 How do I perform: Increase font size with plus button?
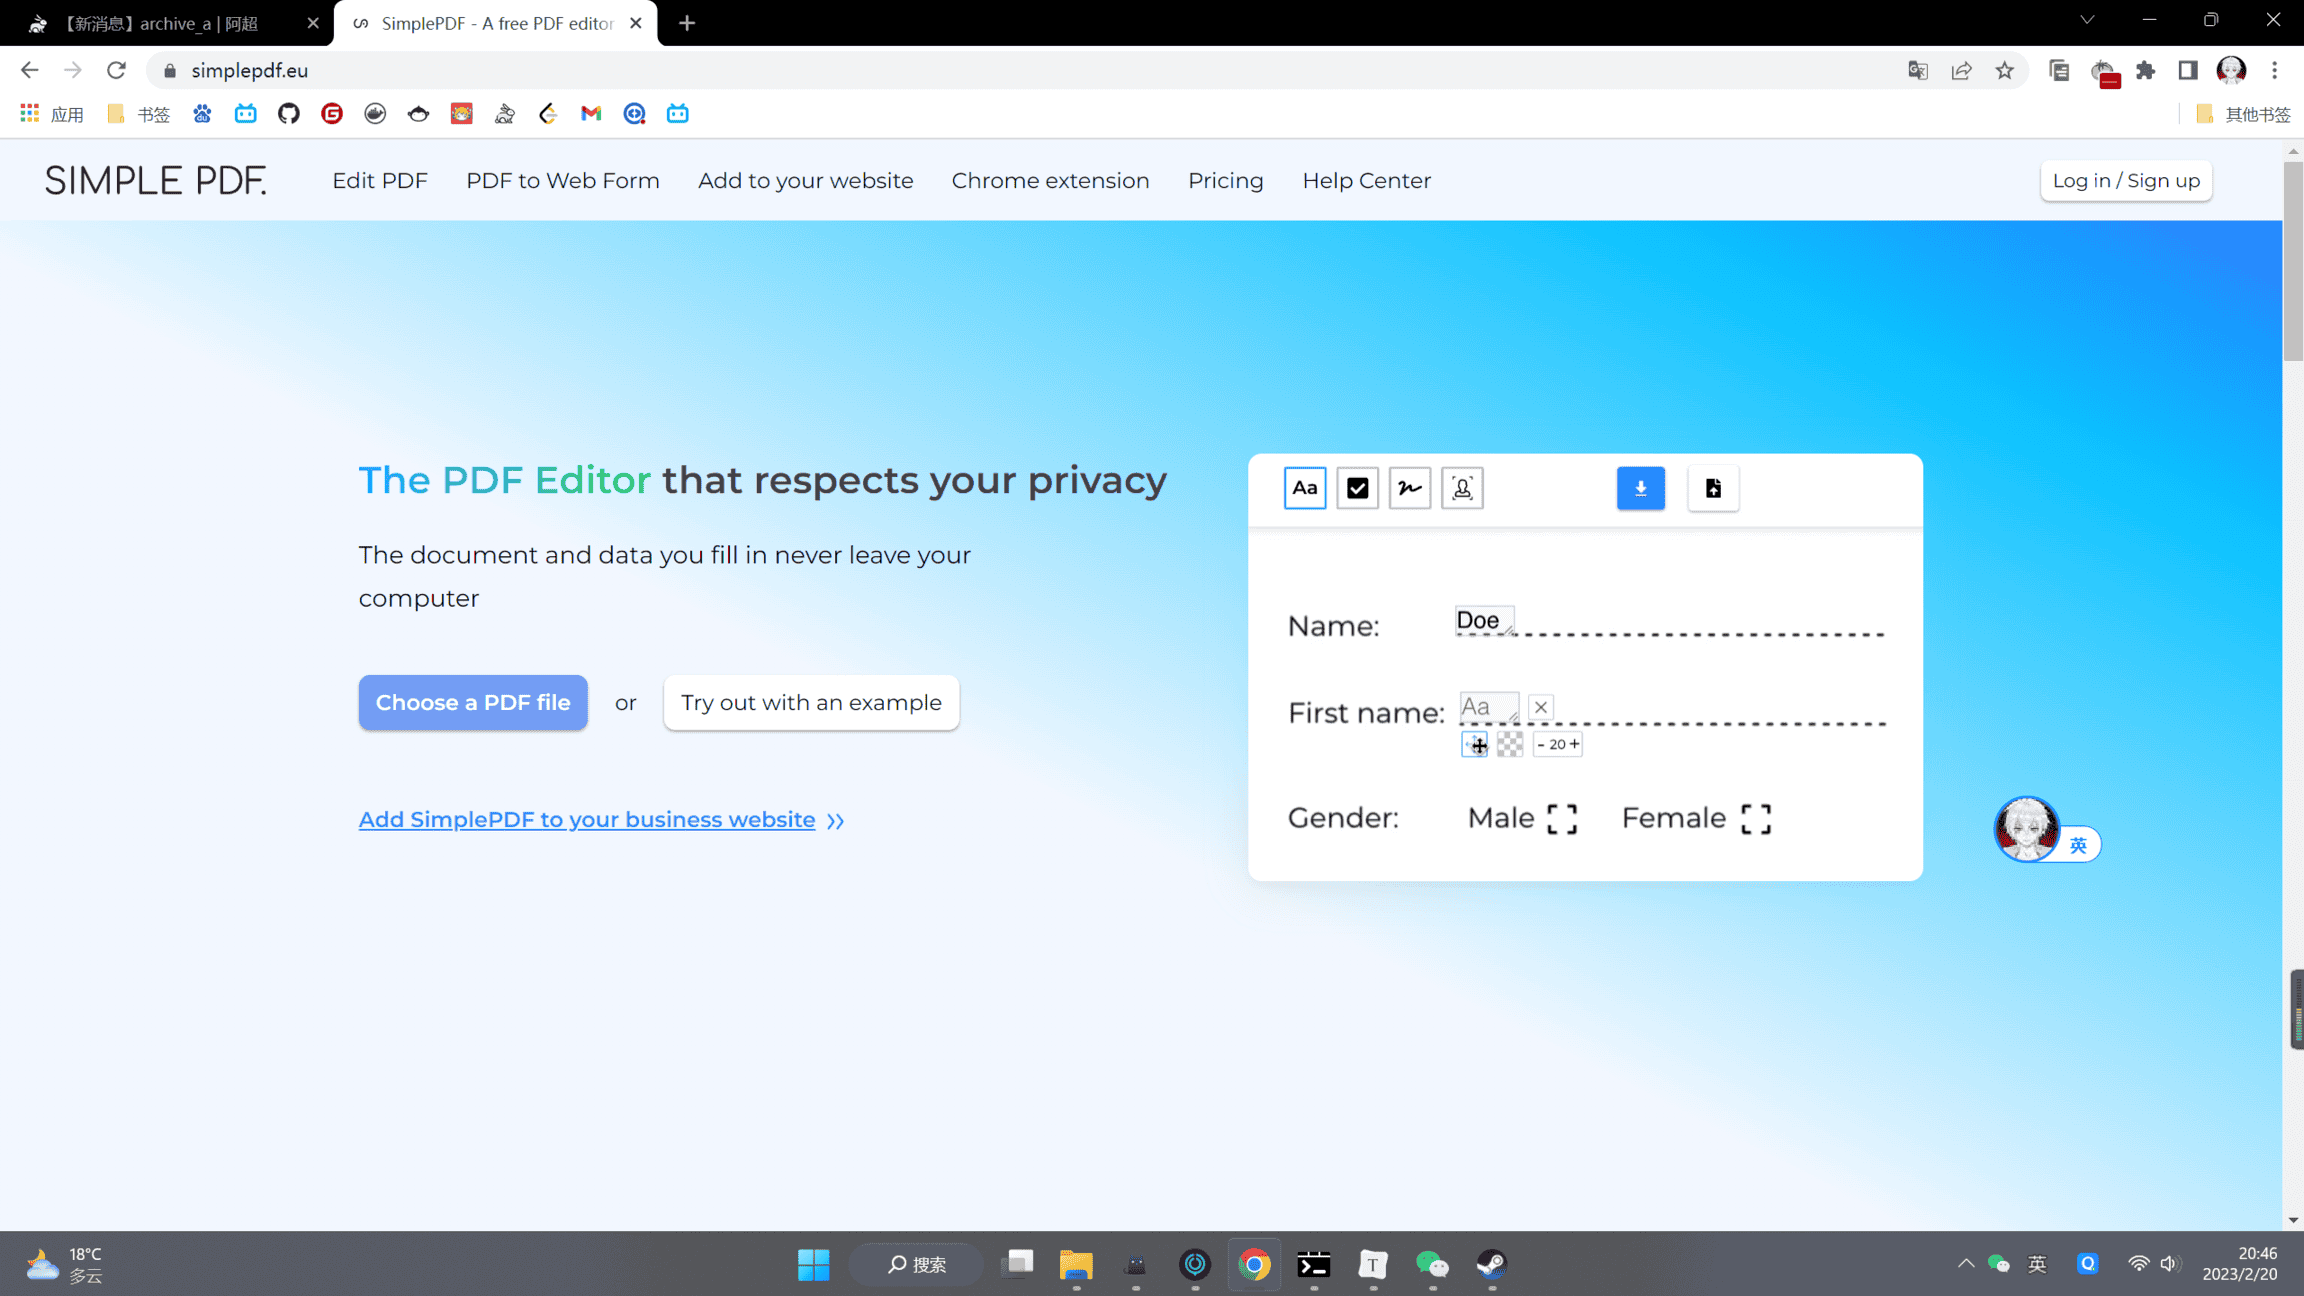pyautogui.click(x=1575, y=744)
